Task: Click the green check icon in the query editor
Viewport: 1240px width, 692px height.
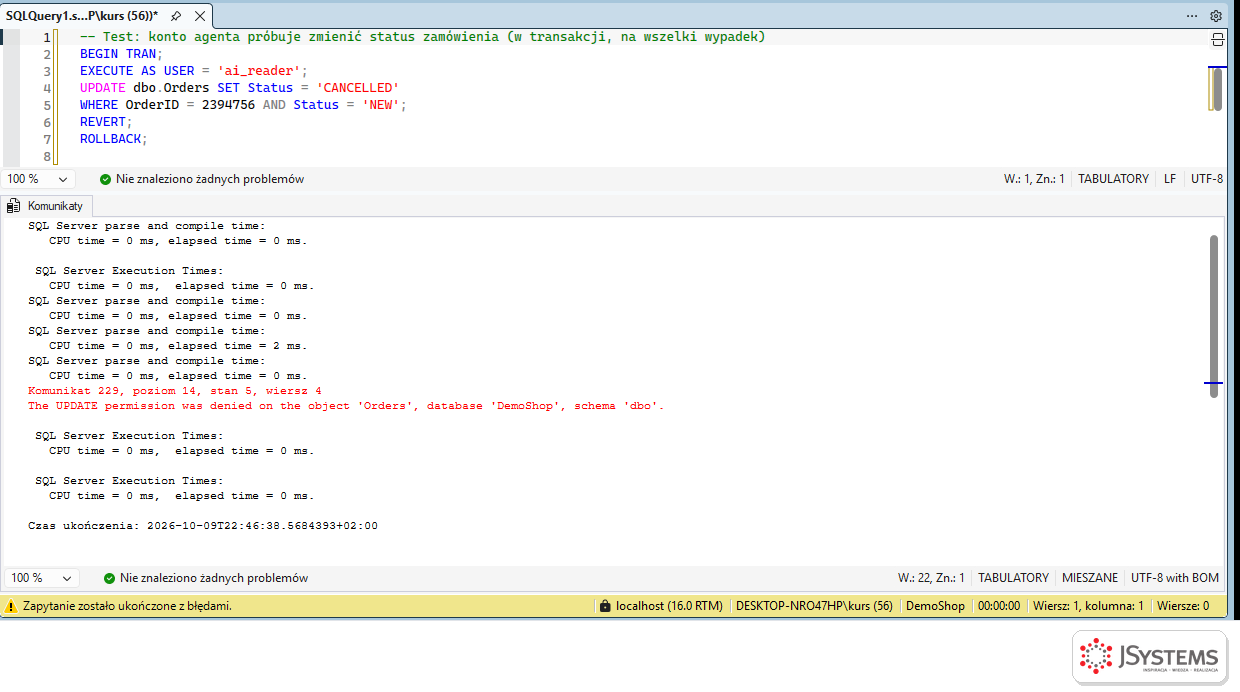Action: (x=105, y=179)
